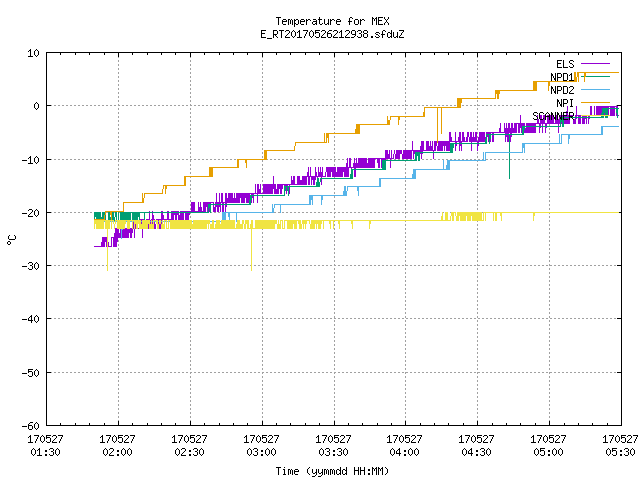This screenshot has width=640, height=480.
Task: Click the y-axis value 0
Action: pyautogui.click(x=37, y=106)
